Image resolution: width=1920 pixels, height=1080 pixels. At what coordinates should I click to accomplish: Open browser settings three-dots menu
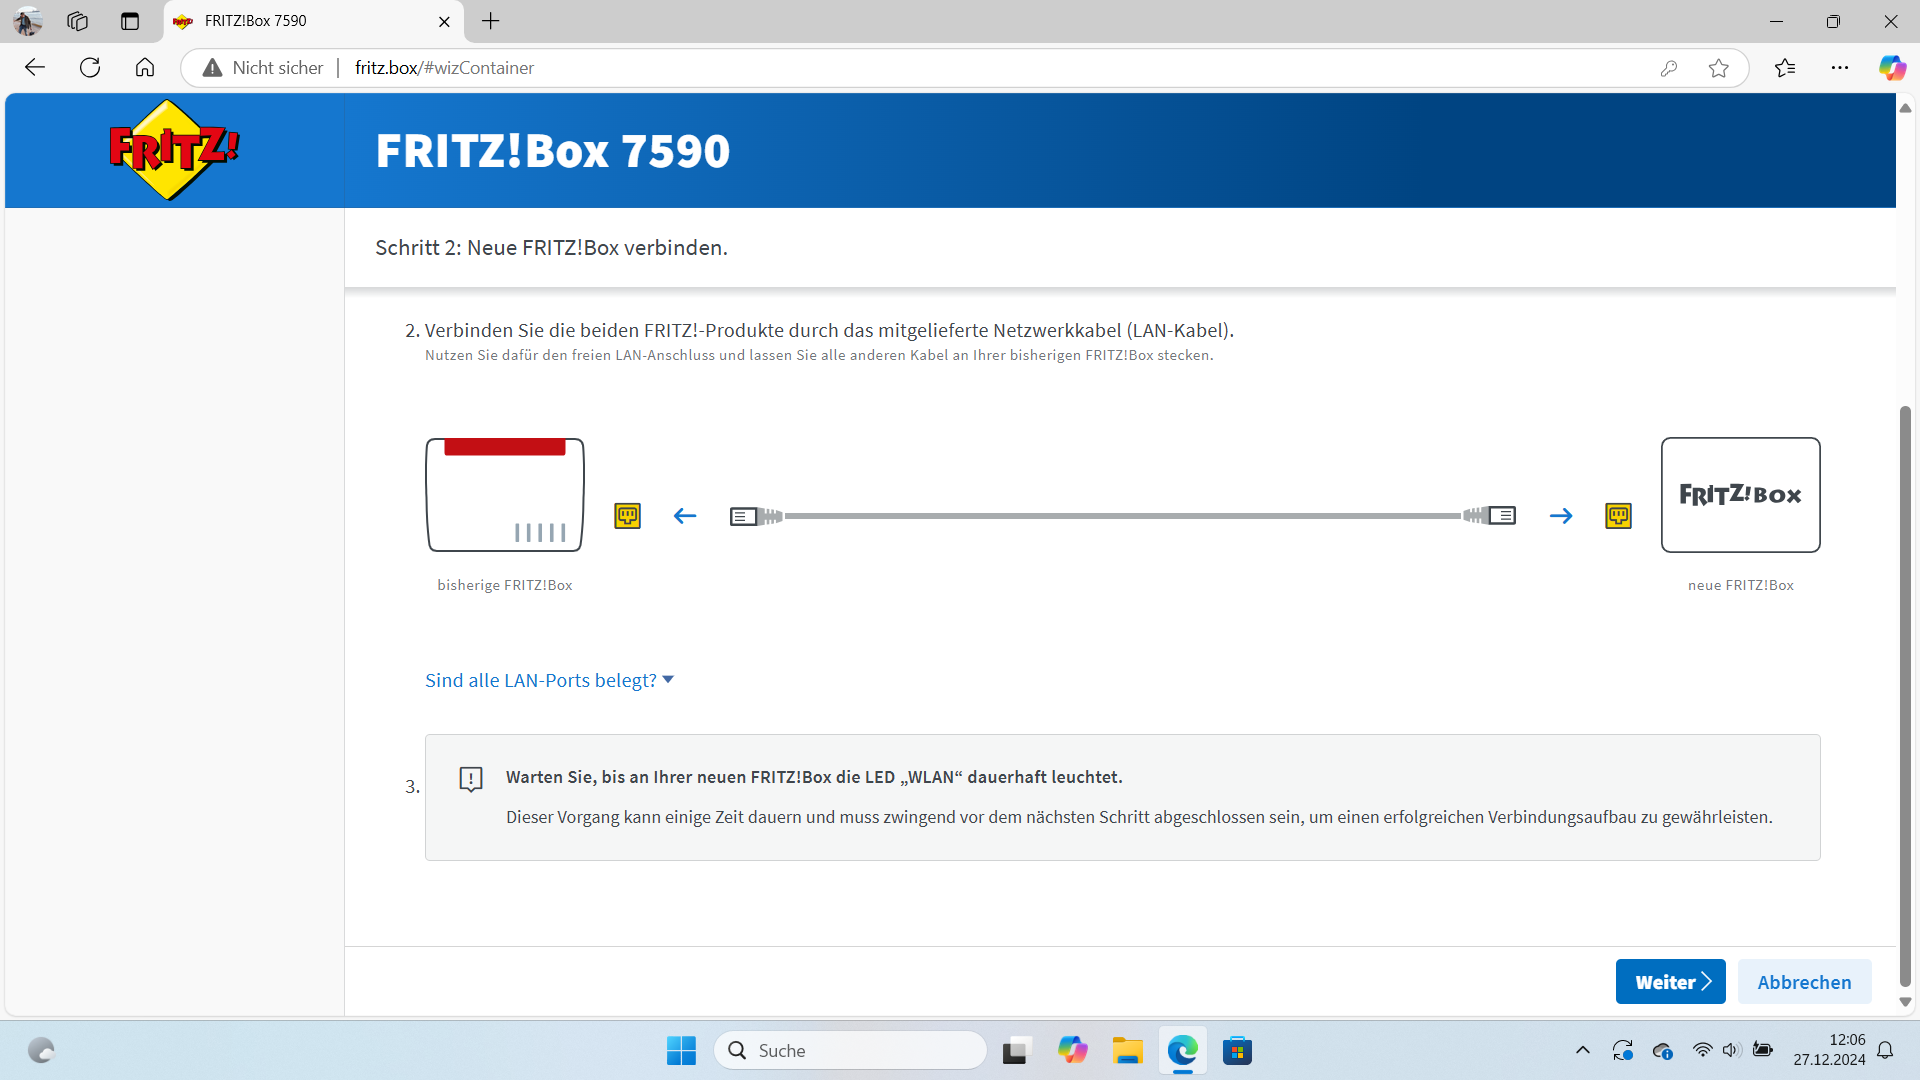coord(1840,68)
